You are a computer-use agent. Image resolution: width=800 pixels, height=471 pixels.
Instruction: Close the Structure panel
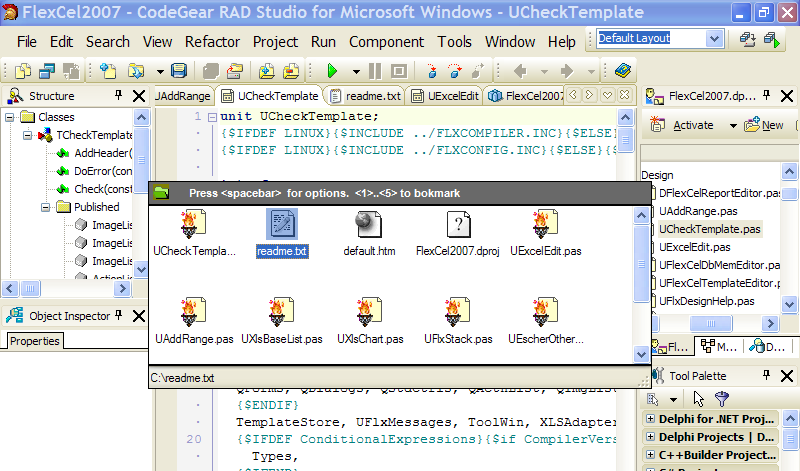click(x=139, y=95)
